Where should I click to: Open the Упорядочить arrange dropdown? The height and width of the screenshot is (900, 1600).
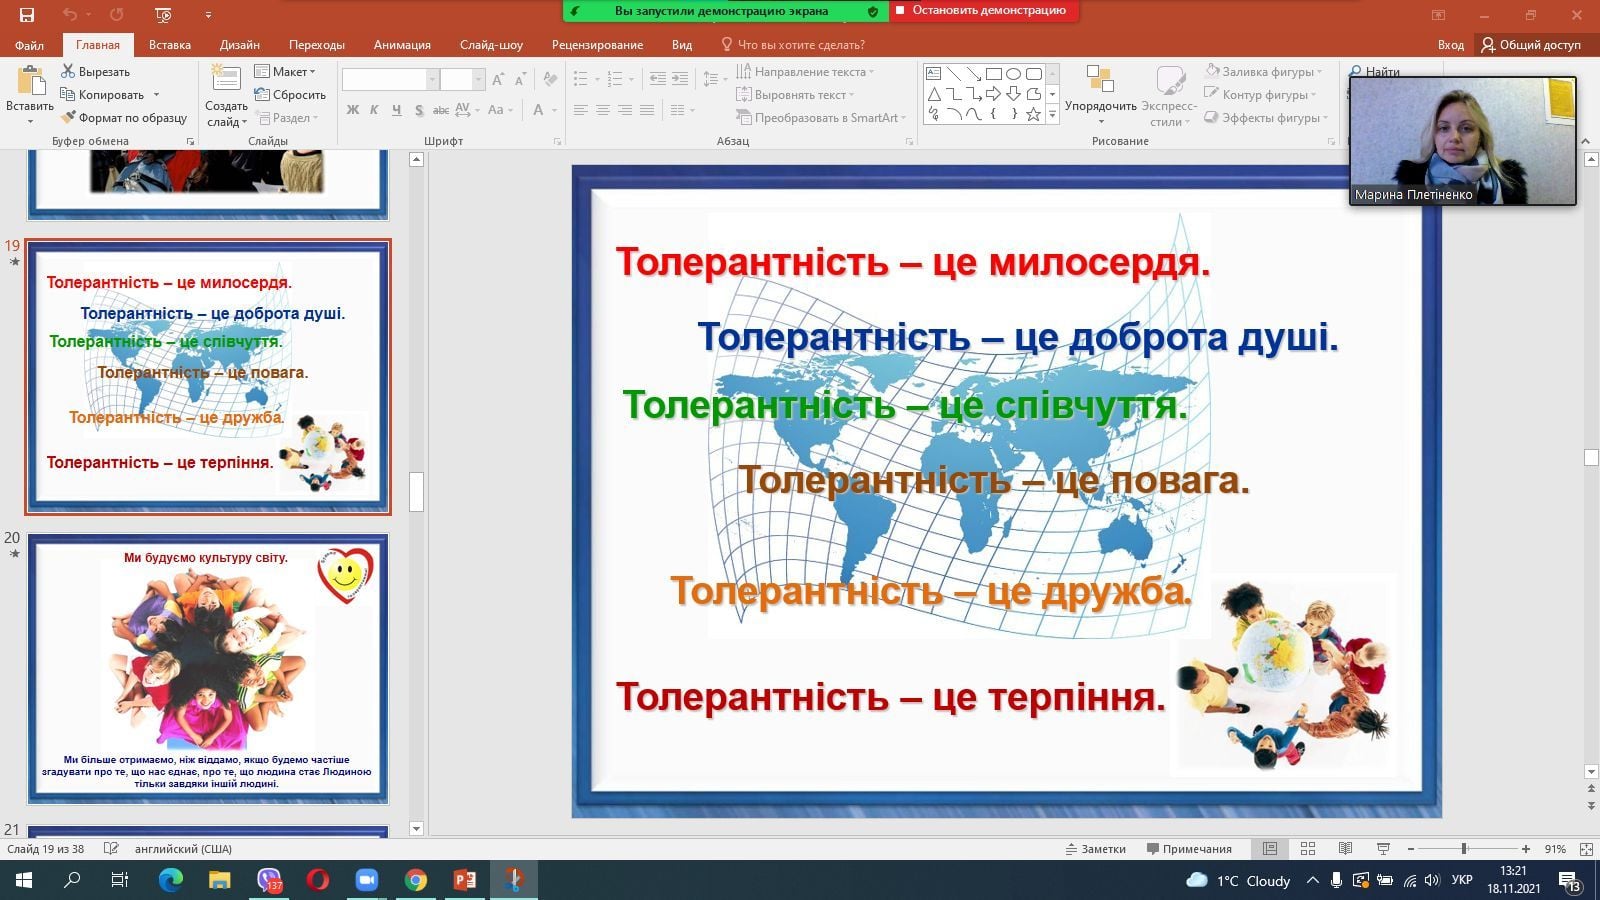1100,96
